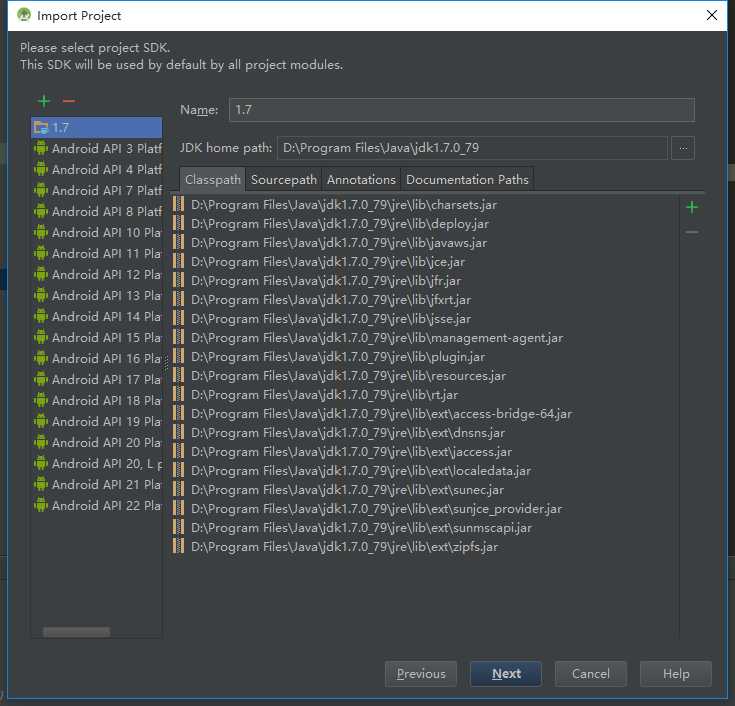Click Android icon for API 15 Platform

click(x=41, y=338)
